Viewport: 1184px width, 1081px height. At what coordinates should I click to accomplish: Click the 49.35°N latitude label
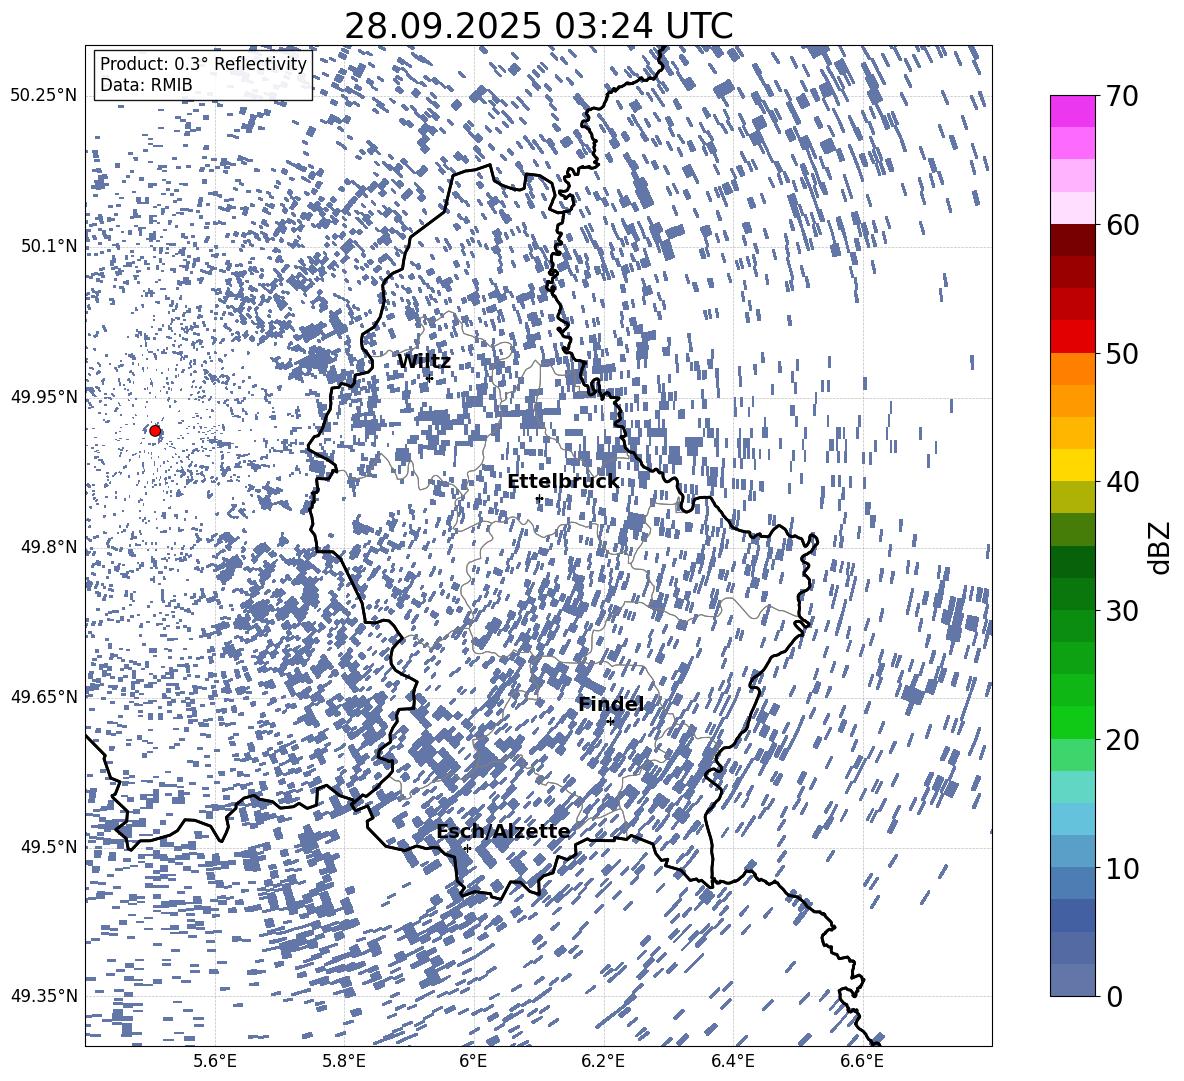(43, 996)
